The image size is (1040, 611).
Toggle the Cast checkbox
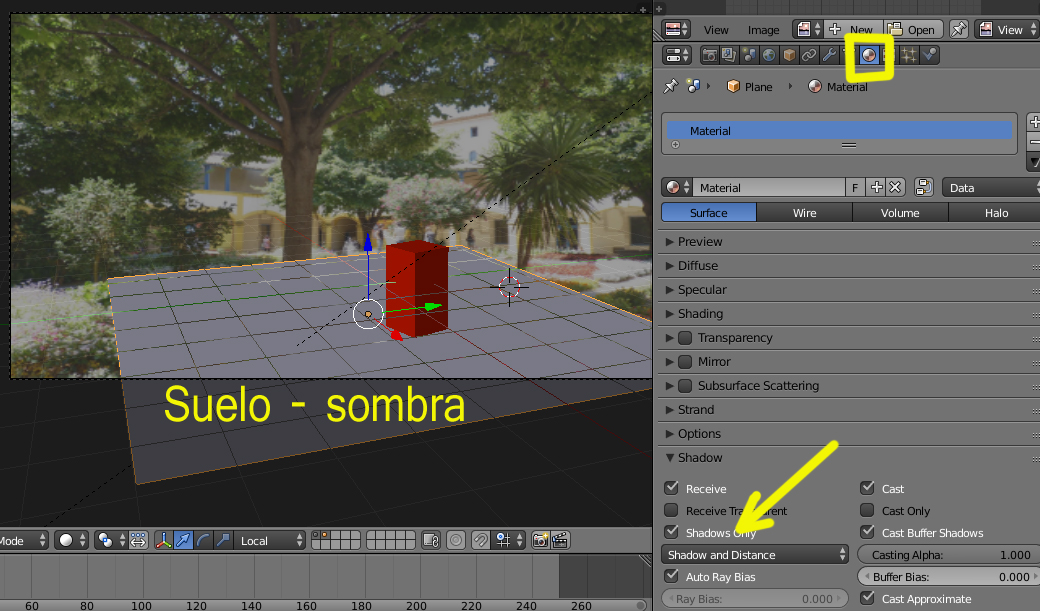coord(867,488)
